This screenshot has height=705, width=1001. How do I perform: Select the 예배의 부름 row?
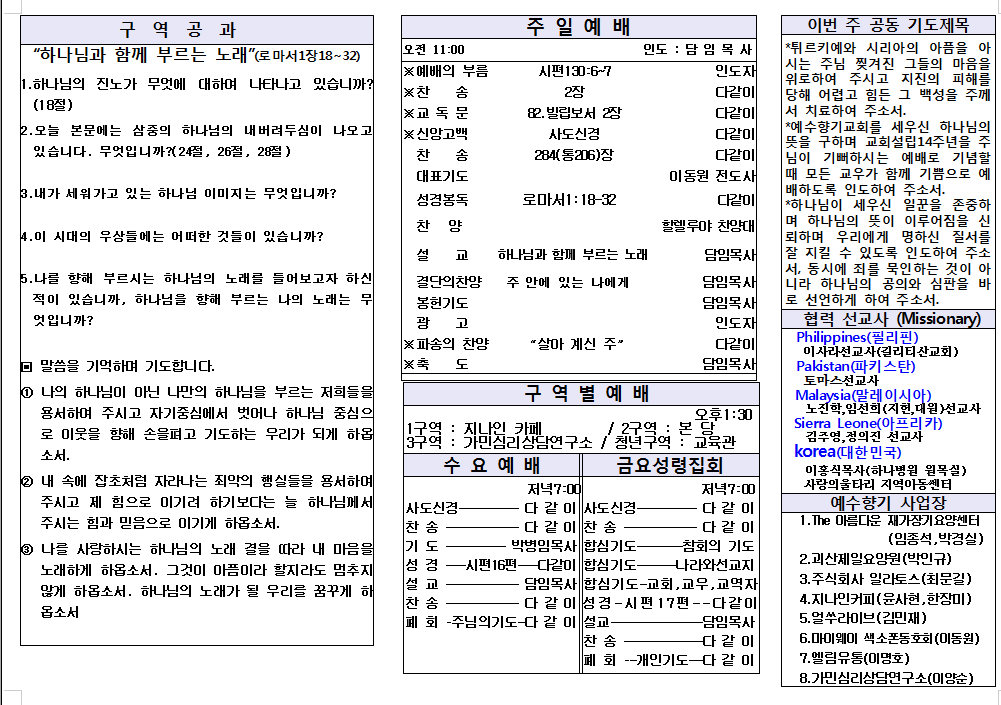[579, 71]
